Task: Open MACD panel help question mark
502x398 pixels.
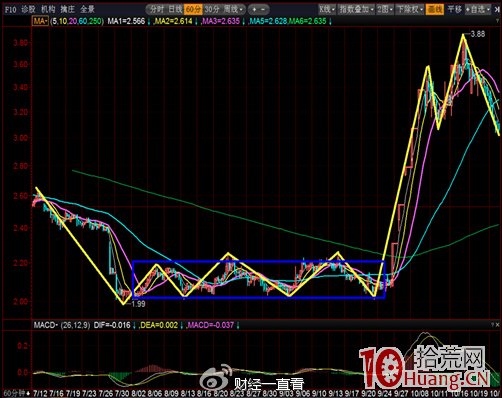Action: pos(492,324)
